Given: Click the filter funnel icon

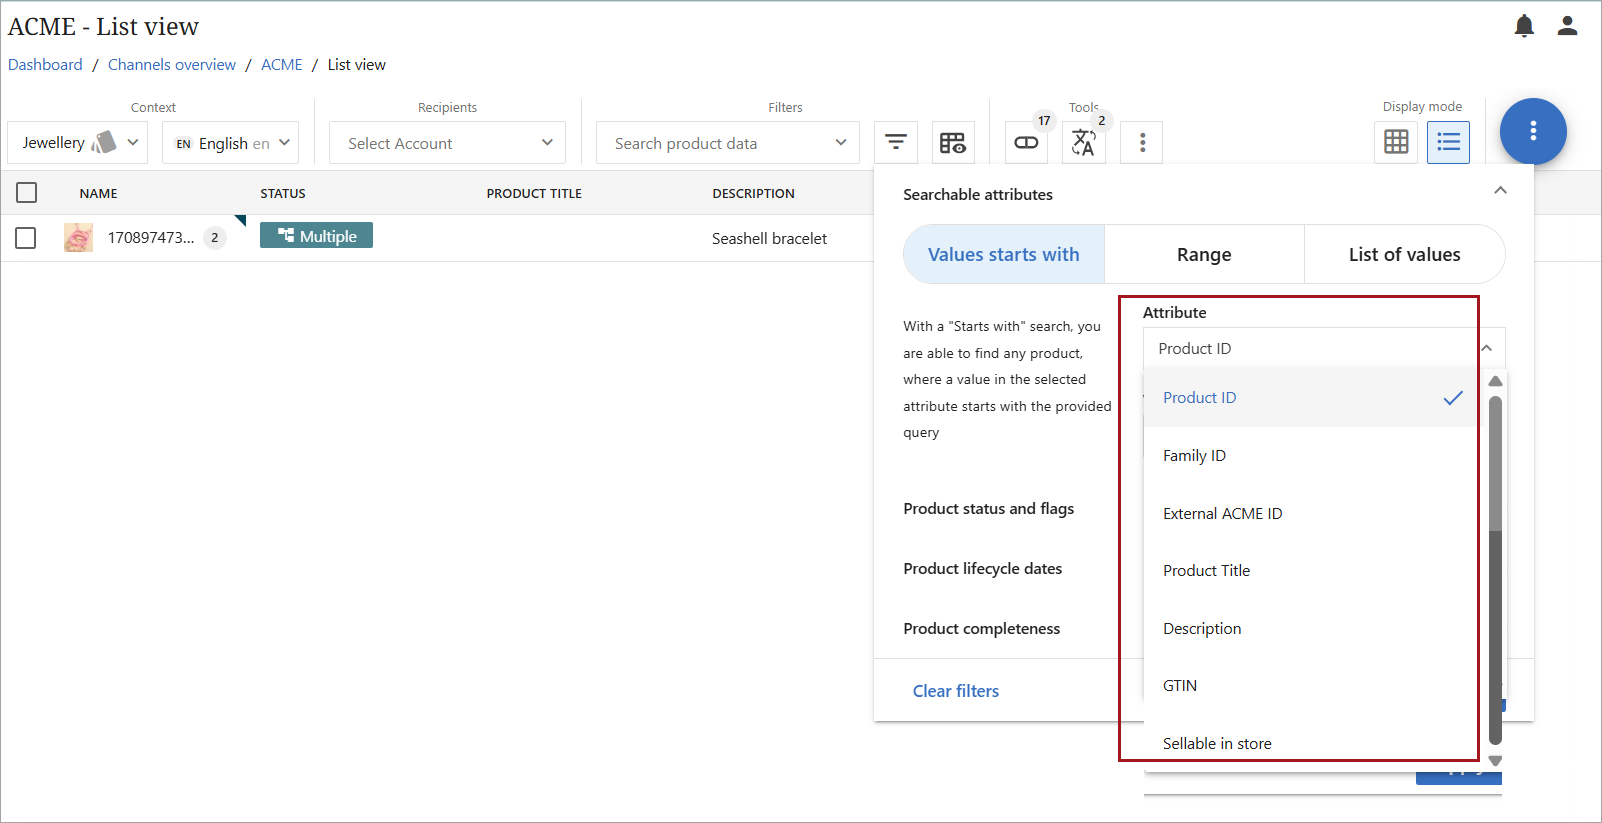Looking at the screenshot, I should click(x=896, y=143).
